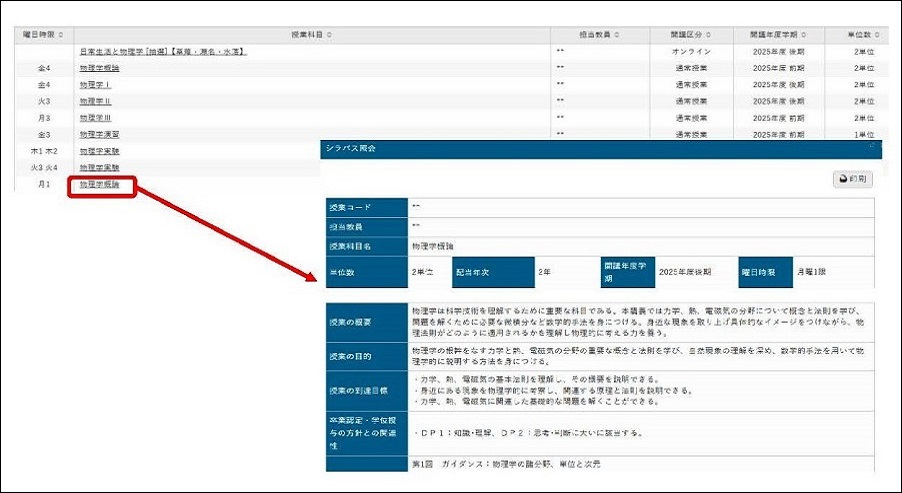Open 物理学実験 link in 火3 火4 row
This screenshot has width=902, height=493.
point(99,168)
